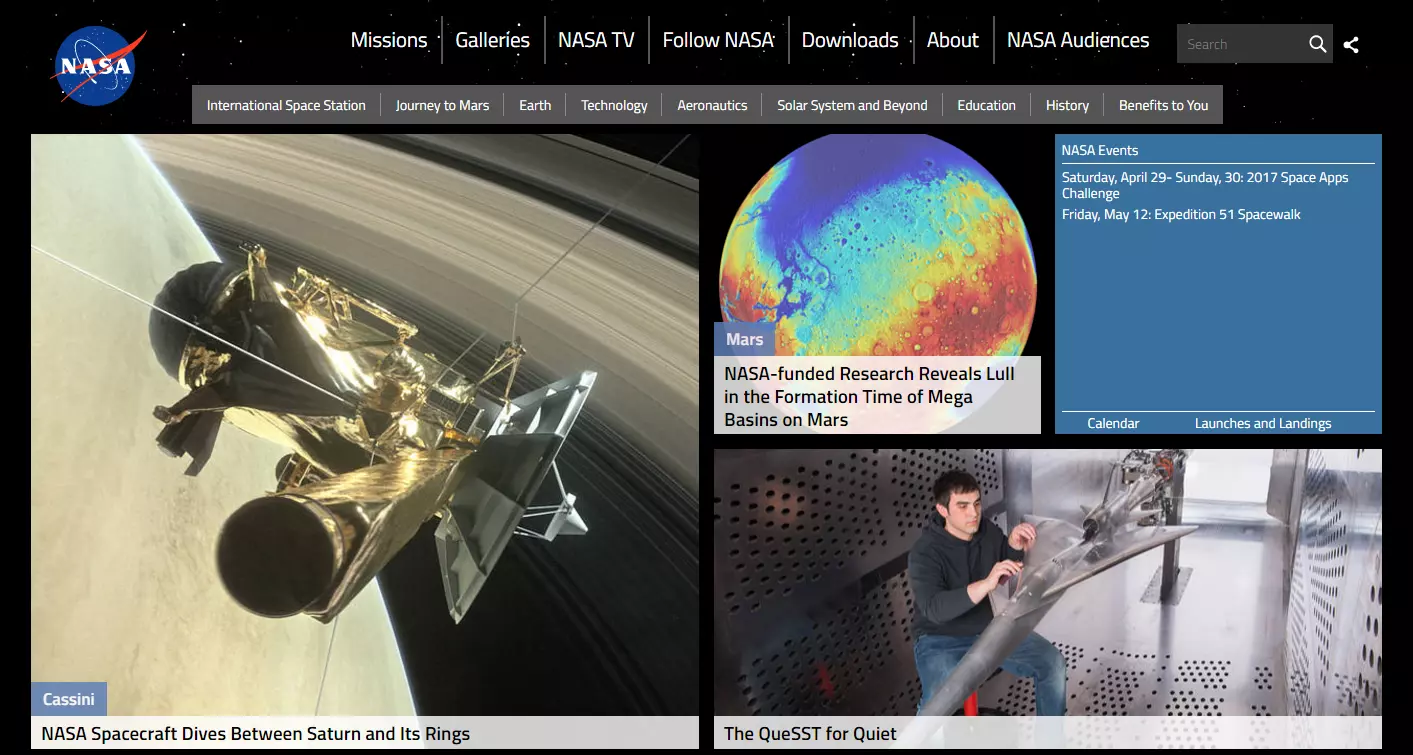Open Benefits to You topic

pyautogui.click(x=1163, y=105)
